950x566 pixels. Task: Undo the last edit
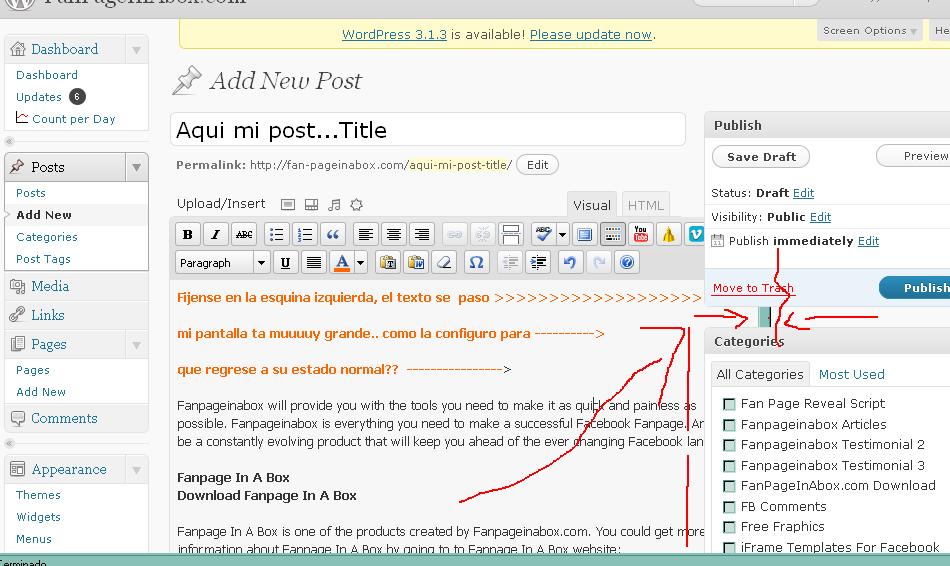coord(570,263)
